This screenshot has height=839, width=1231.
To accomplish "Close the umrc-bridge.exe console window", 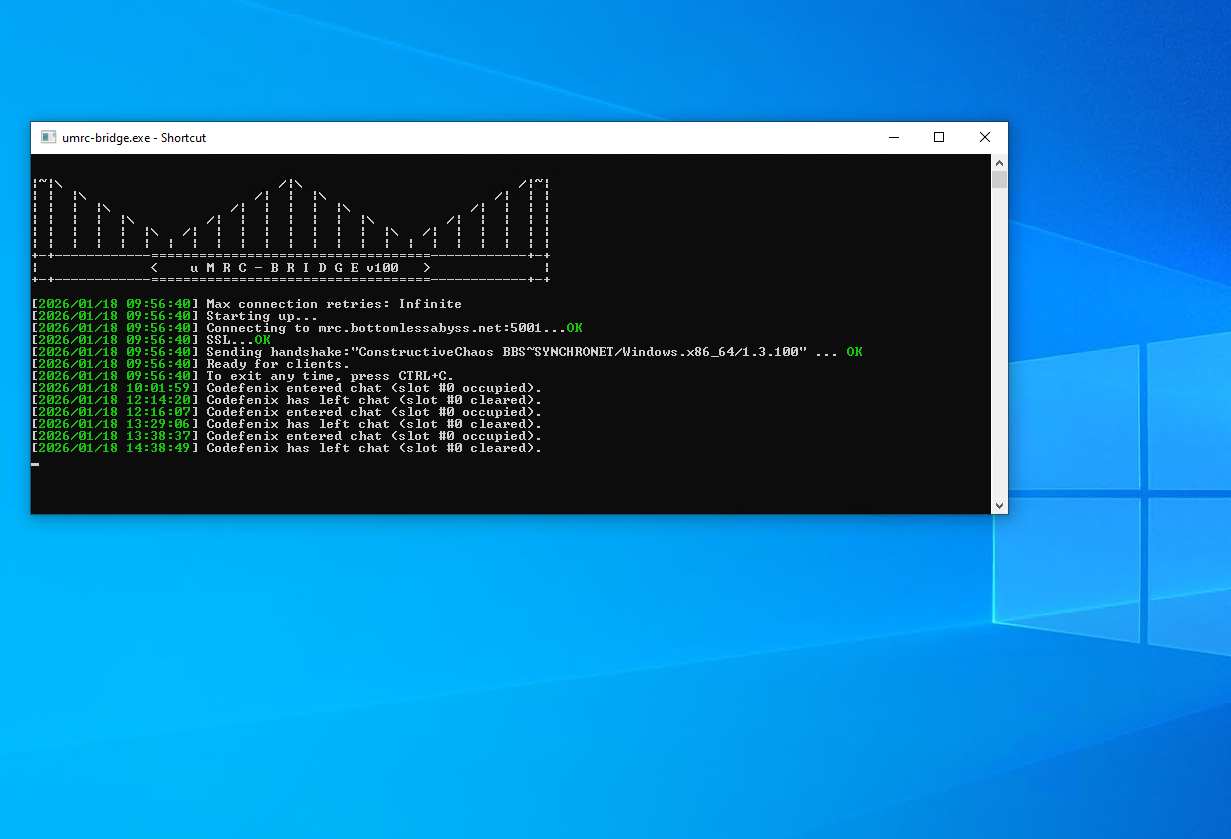I will (985, 138).
